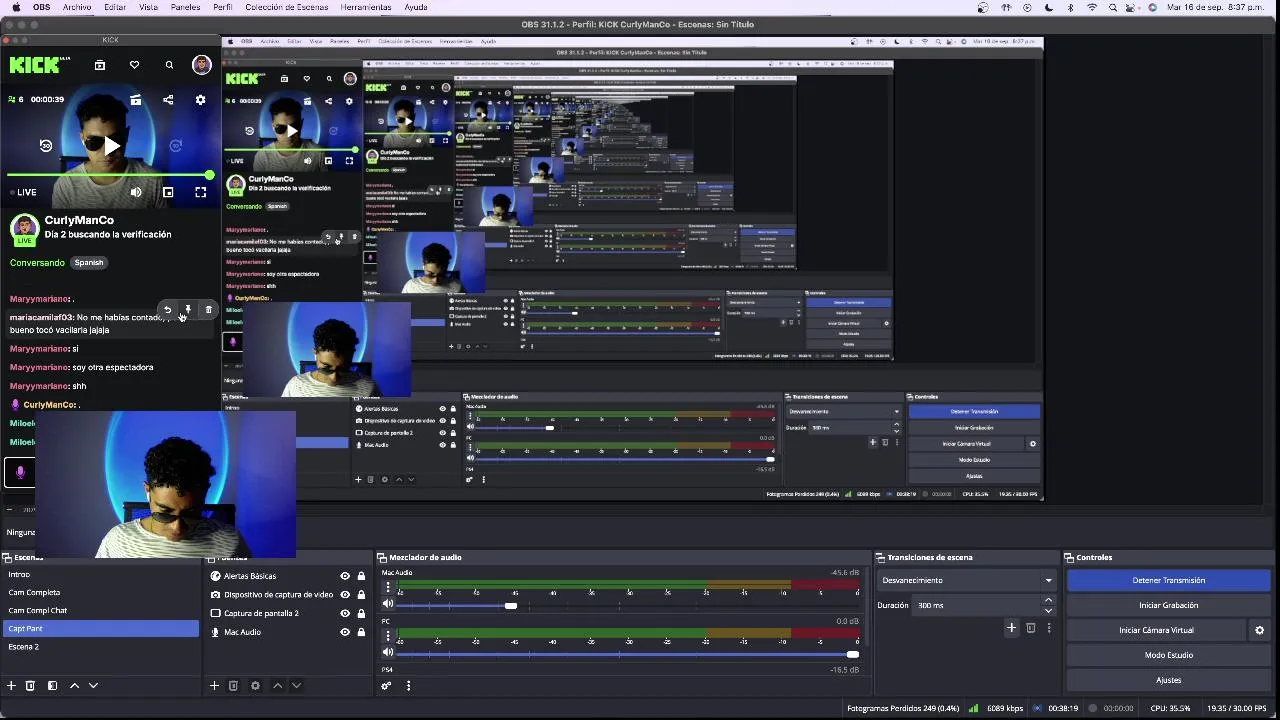Image resolution: width=1280 pixels, height=720 pixels.
Task: Increase transition duration with up arrow
Action: click(1048, 600)
